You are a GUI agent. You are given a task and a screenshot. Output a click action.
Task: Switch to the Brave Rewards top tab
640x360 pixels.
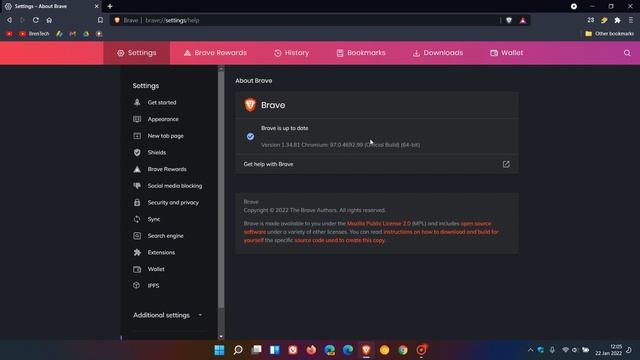(x=215, y=53)
